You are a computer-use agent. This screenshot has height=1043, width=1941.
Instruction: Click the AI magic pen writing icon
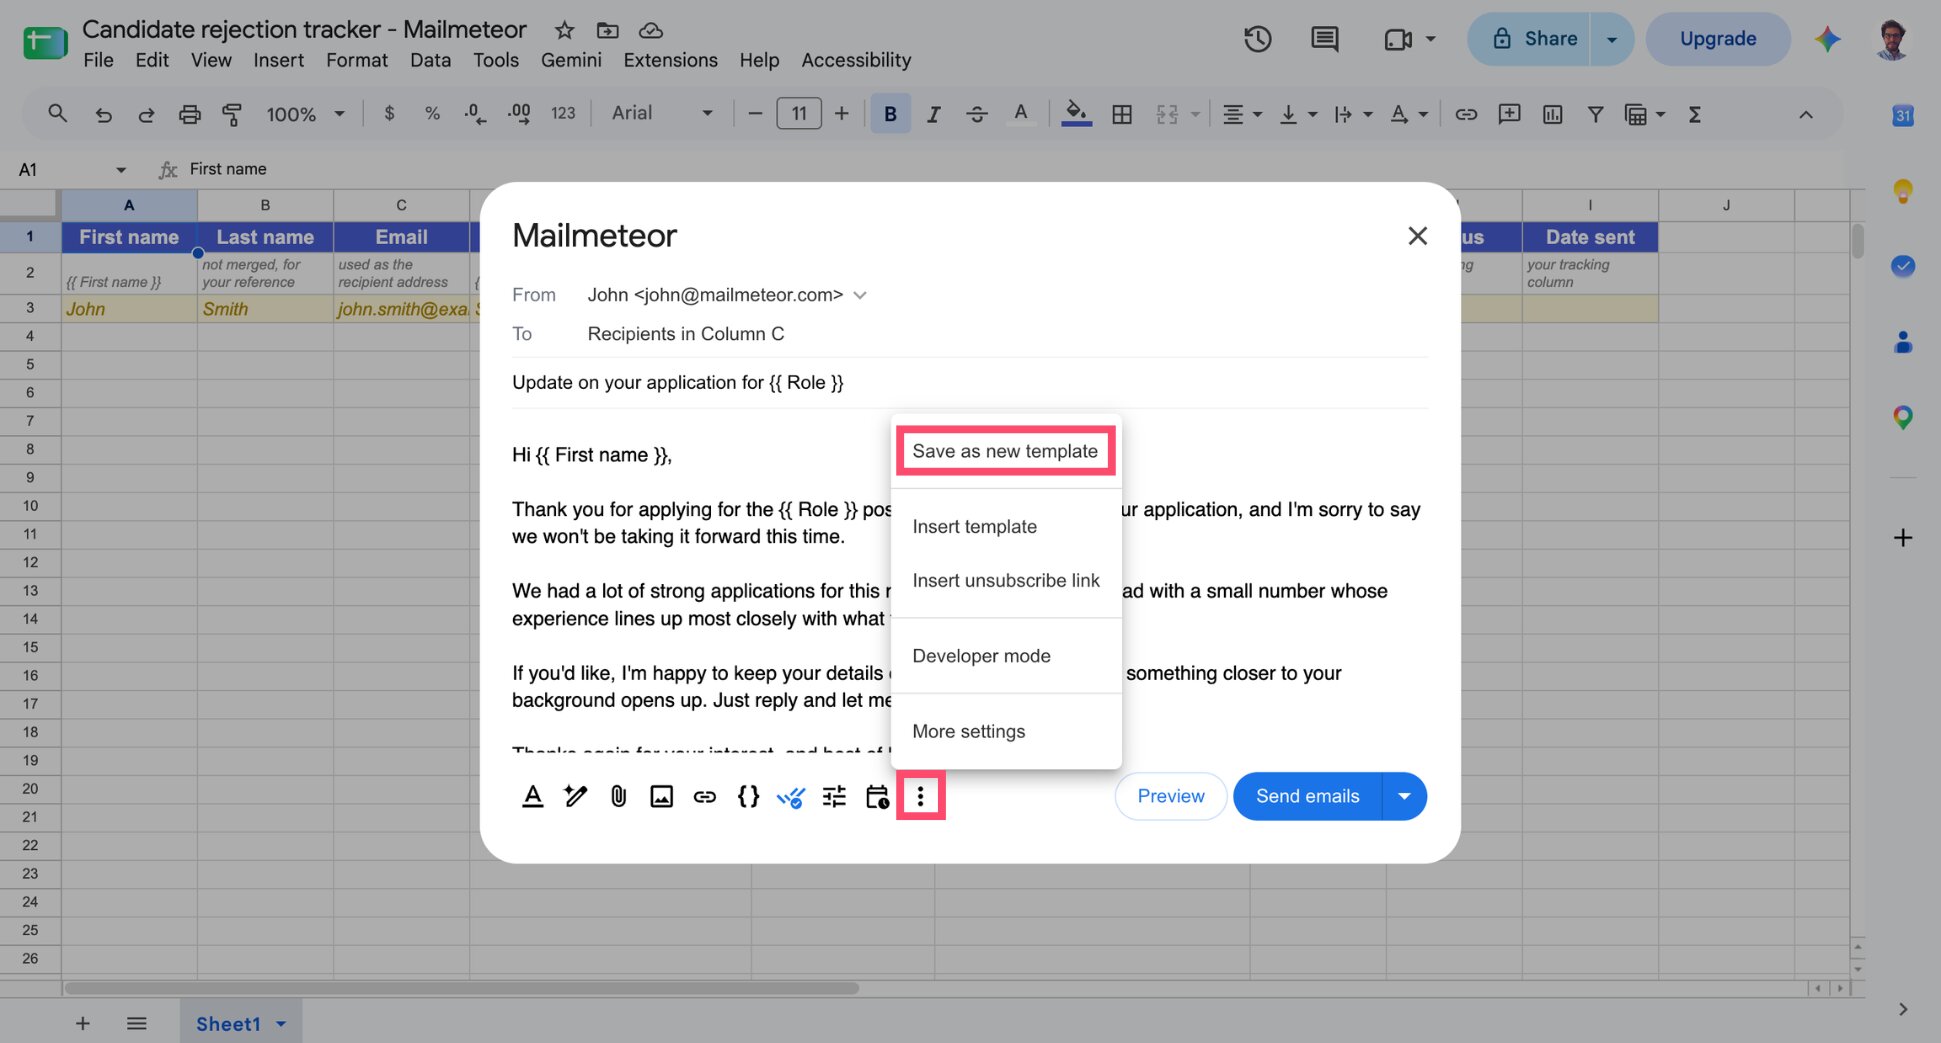tap(575, 796)
